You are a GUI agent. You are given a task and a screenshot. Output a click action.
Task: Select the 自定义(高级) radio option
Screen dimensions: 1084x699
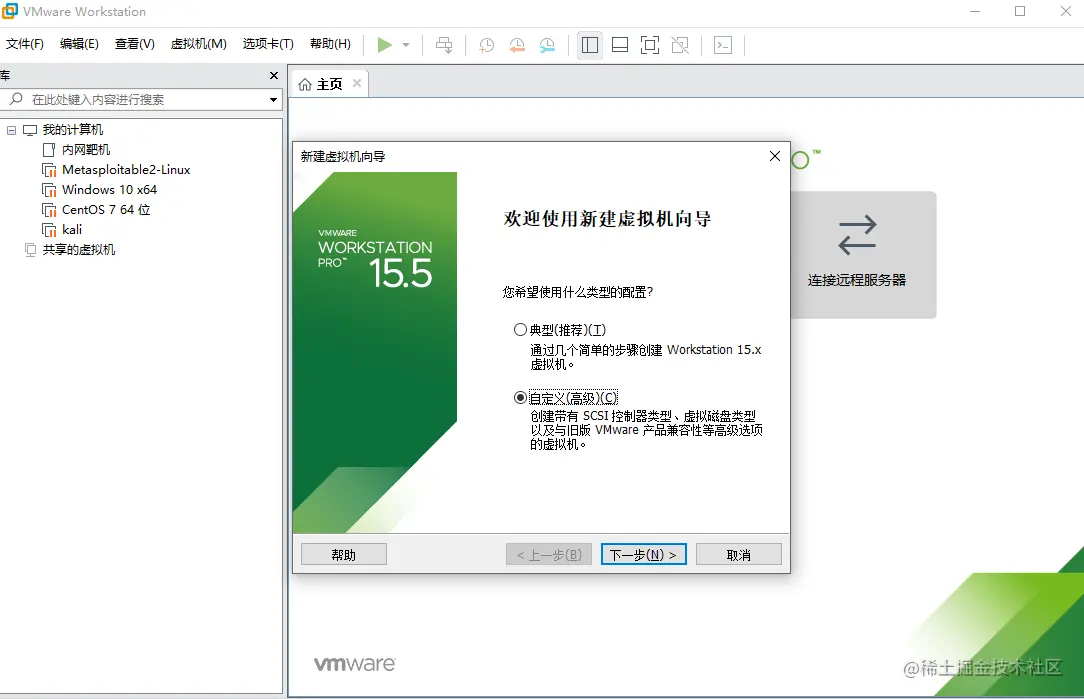520,398
